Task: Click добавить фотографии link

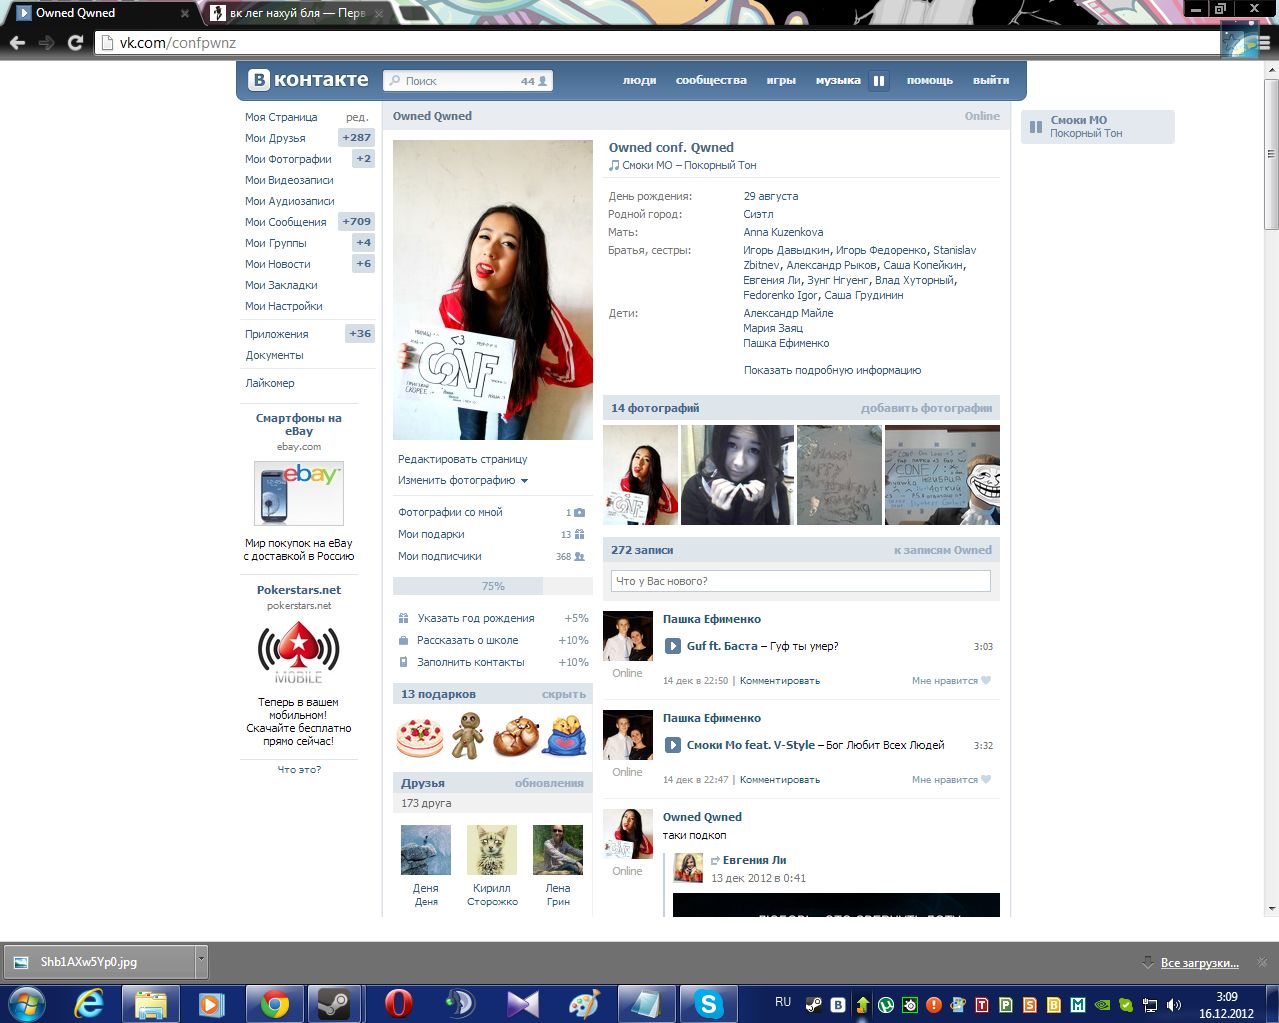Action: click(x=926, y=408)
